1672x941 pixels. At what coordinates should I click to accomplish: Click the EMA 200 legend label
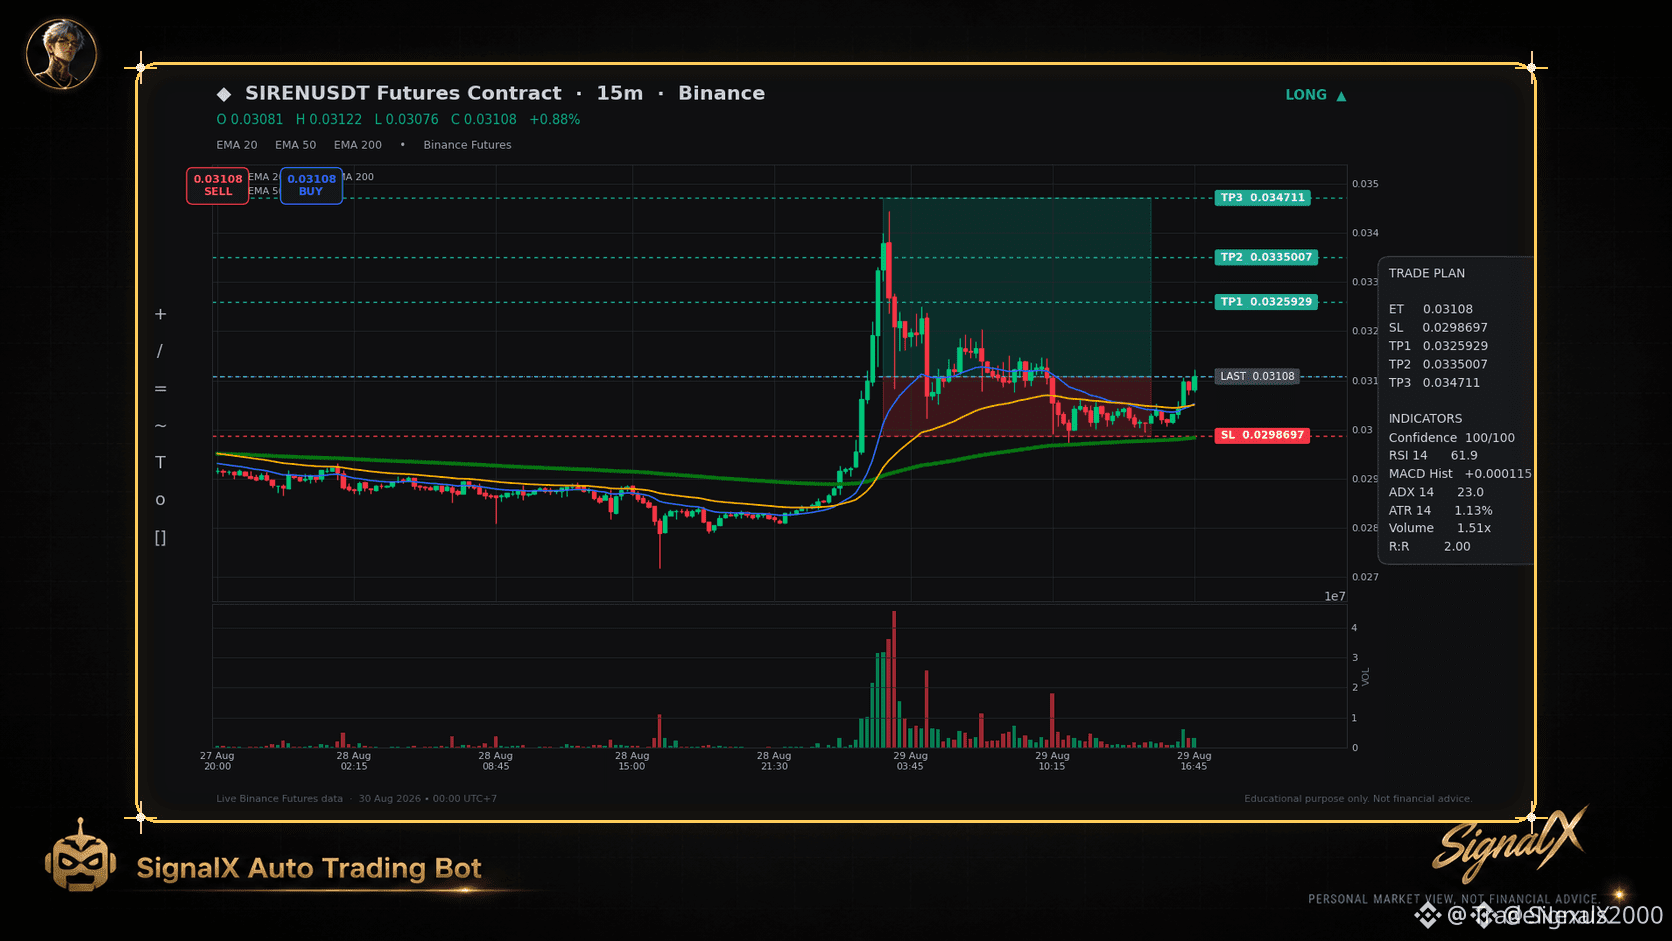pyautogui.click(x=358, y=145)
